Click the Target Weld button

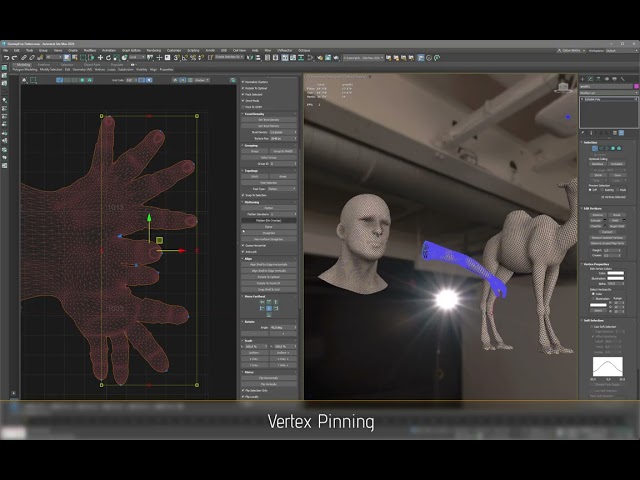click(x=617, y=226)
